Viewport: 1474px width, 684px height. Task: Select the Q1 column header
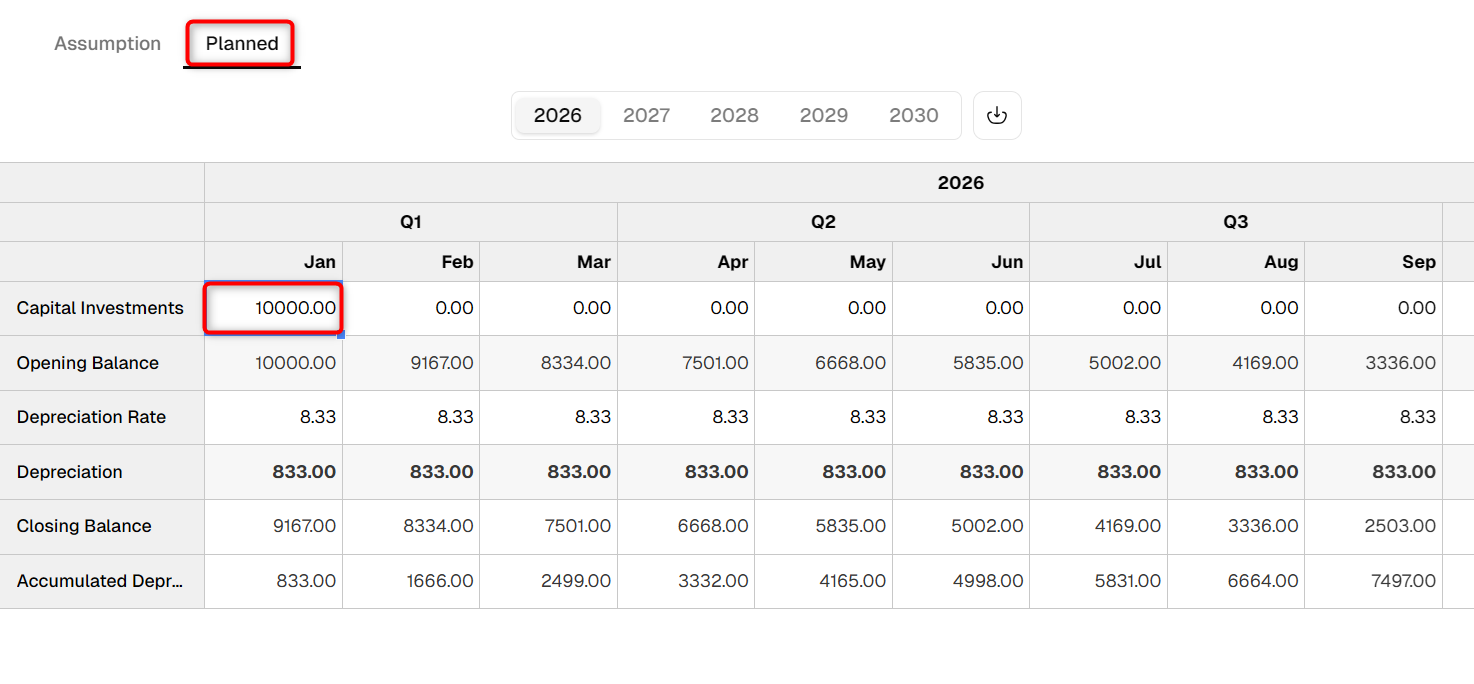411,222
